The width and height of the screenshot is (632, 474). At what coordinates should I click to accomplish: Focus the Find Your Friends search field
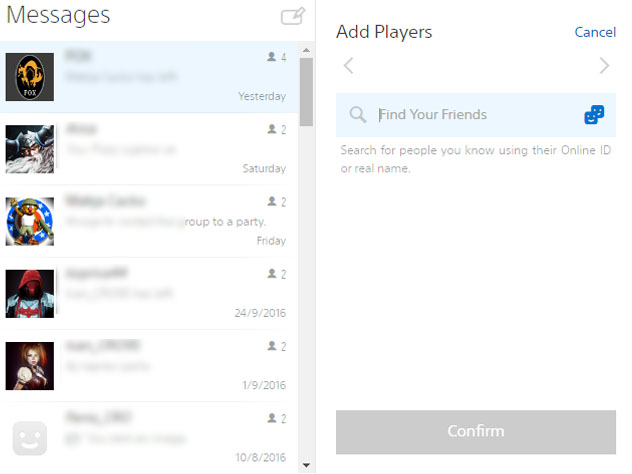coord(475,115)
